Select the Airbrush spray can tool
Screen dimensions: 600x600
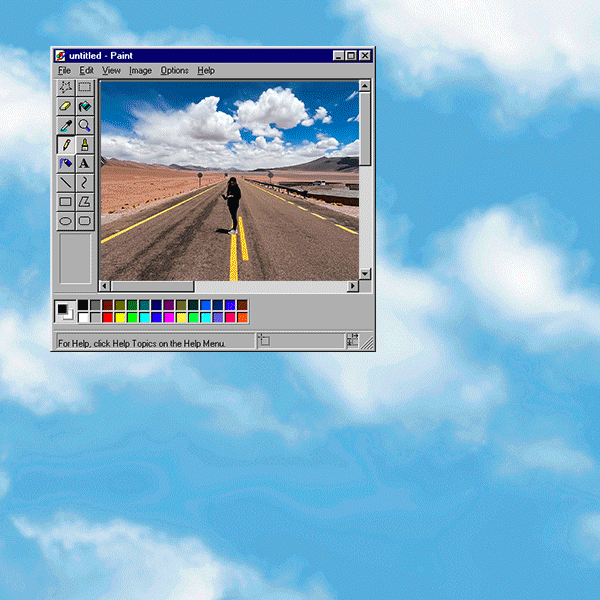click(65, 164)
